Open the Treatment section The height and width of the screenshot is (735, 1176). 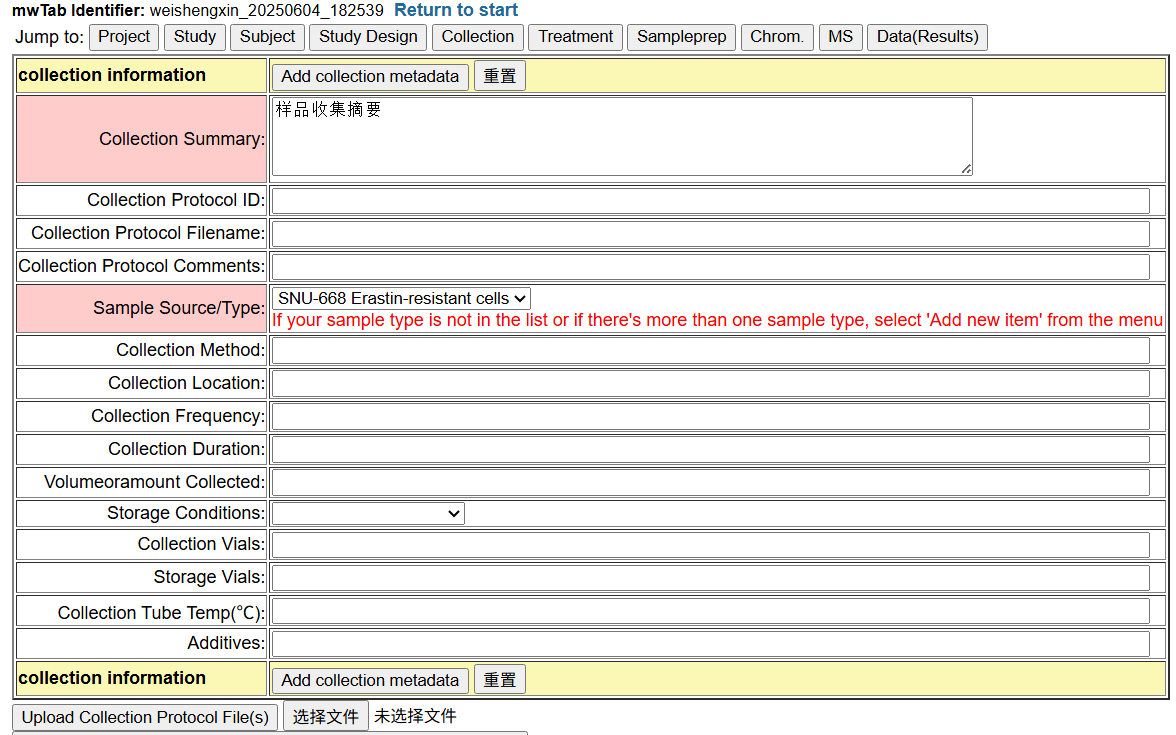[x=575, y=37]
